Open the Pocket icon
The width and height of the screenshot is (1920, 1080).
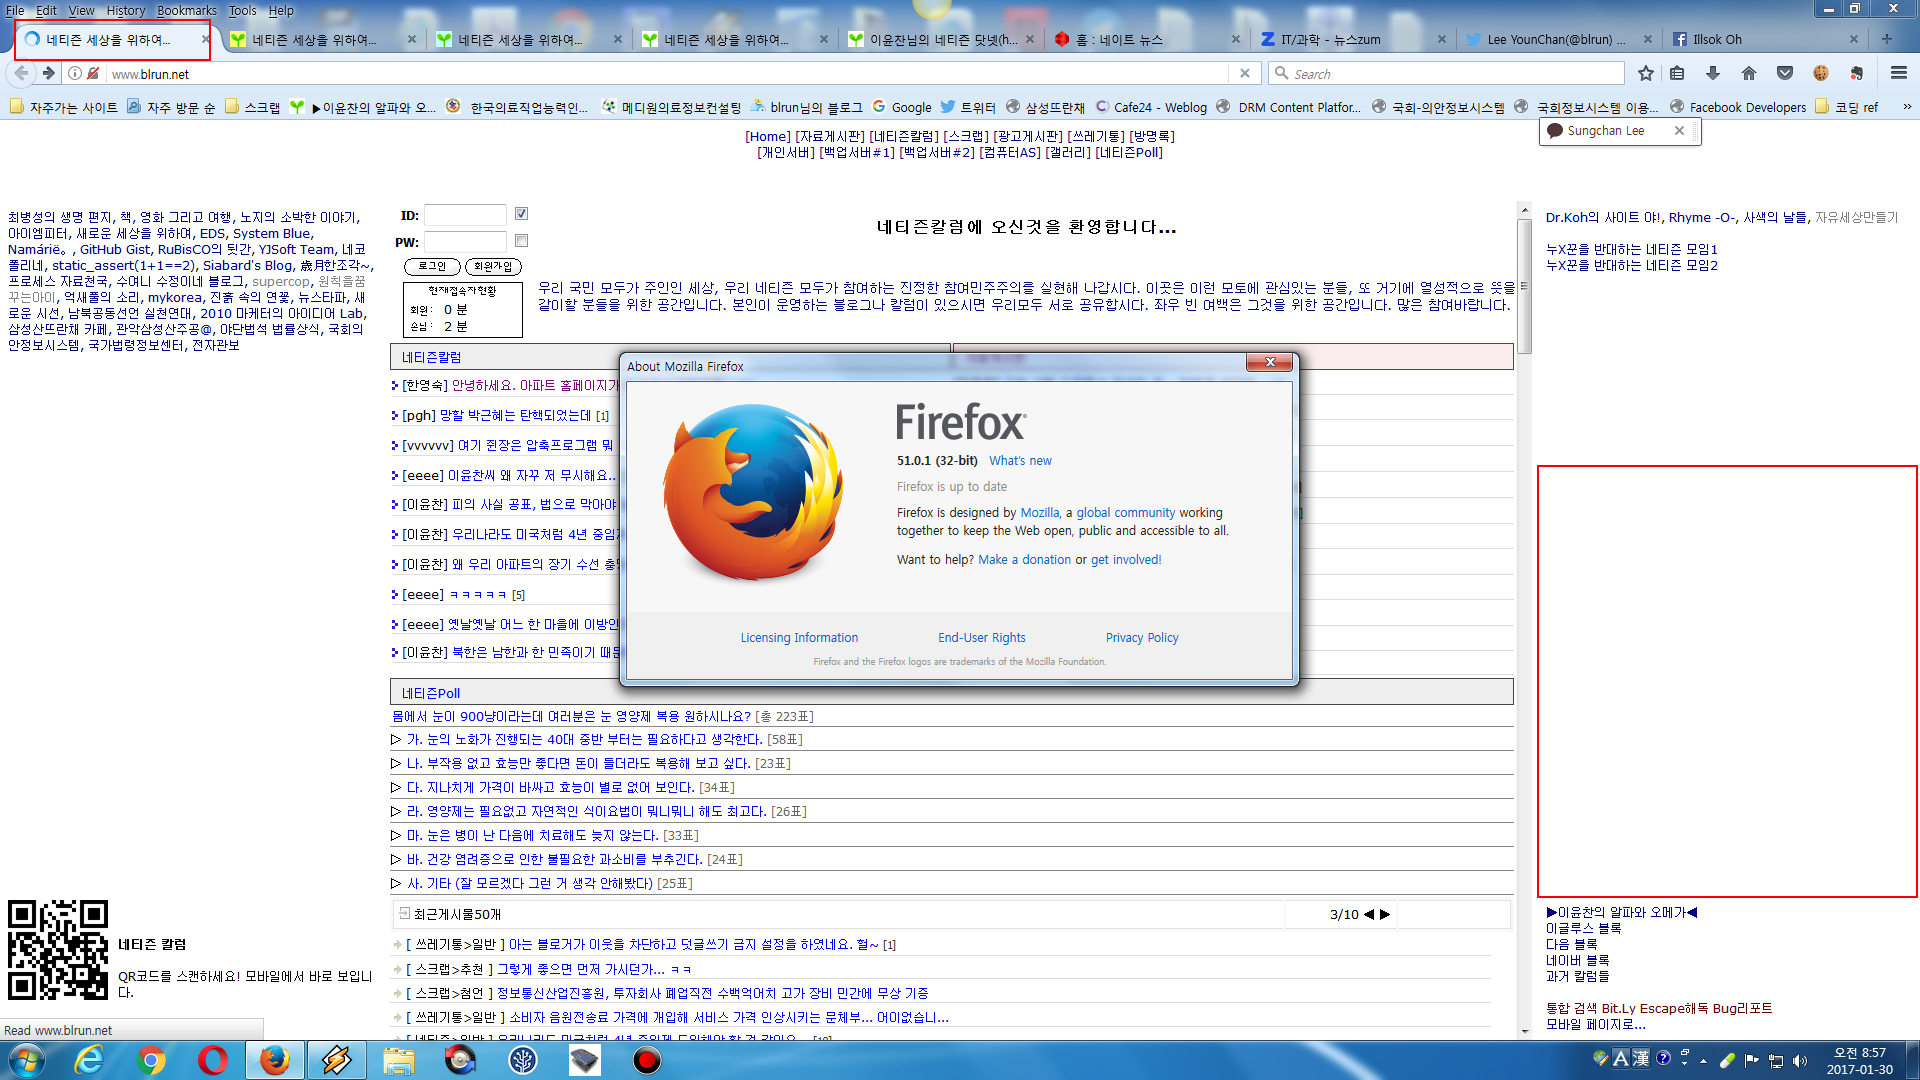1785,73
